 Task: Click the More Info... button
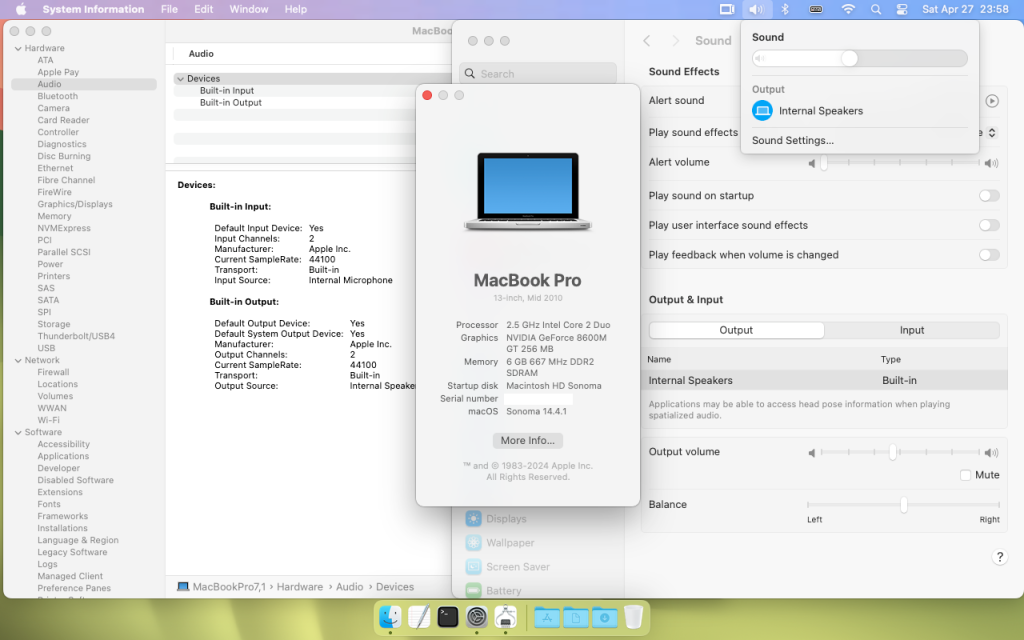[528, 441]
